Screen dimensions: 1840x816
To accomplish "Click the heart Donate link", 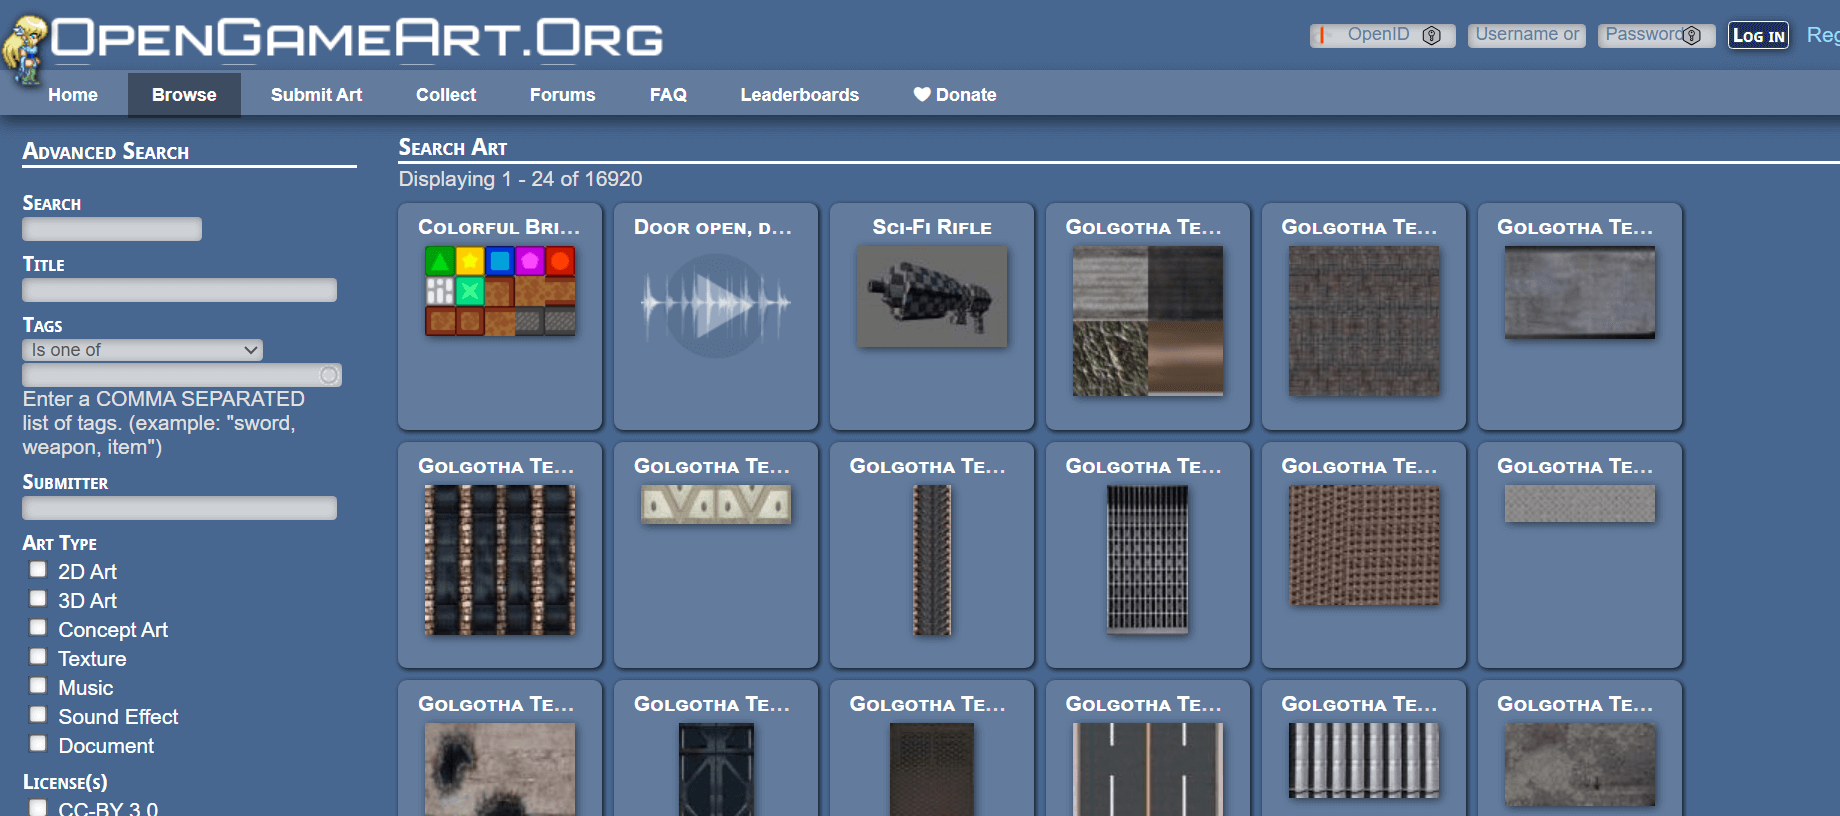I will [x=954, y=95].
